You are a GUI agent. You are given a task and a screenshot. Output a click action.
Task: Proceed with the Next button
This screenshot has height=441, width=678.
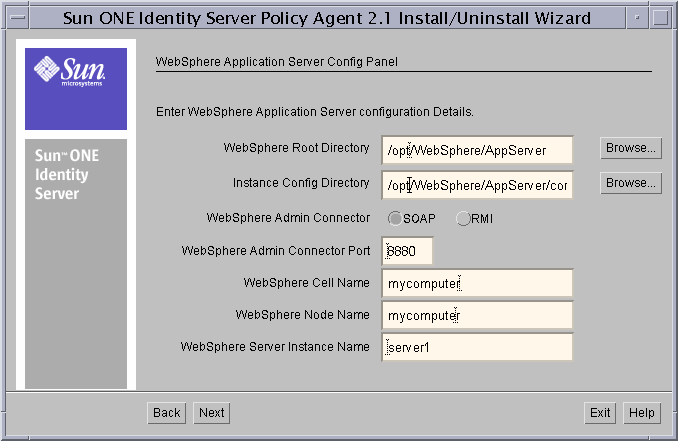pyautogui.click(x=211, y=413)
